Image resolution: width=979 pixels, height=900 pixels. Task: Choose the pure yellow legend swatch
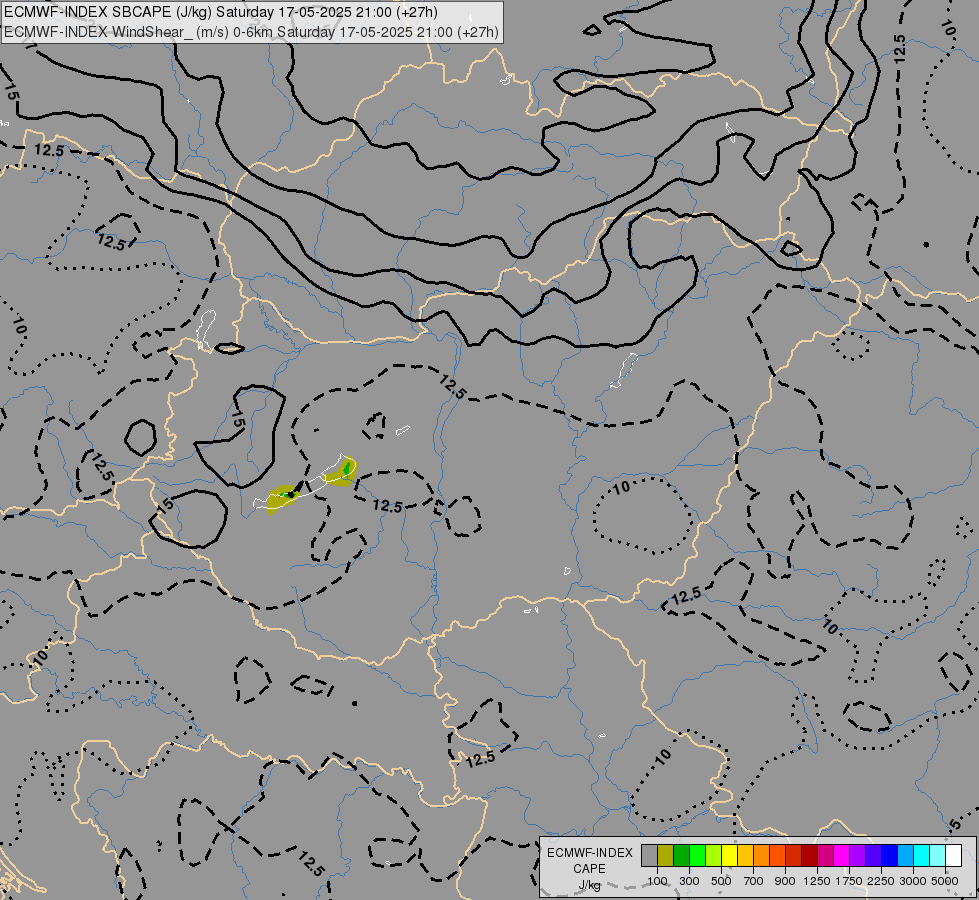[730, 856]
